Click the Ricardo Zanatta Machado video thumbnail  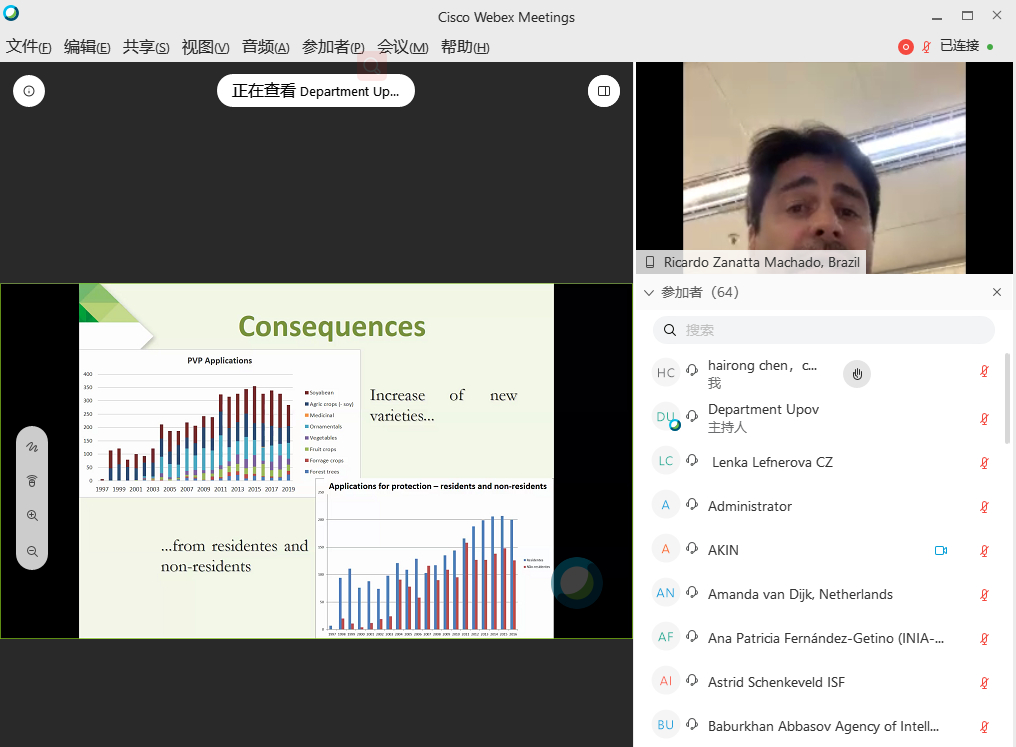(824, 167)
